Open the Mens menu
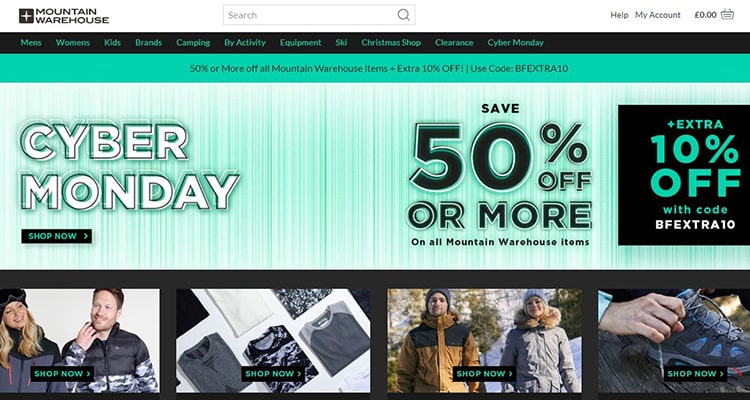This screenshot has height=400, width=750. [31, 43]
